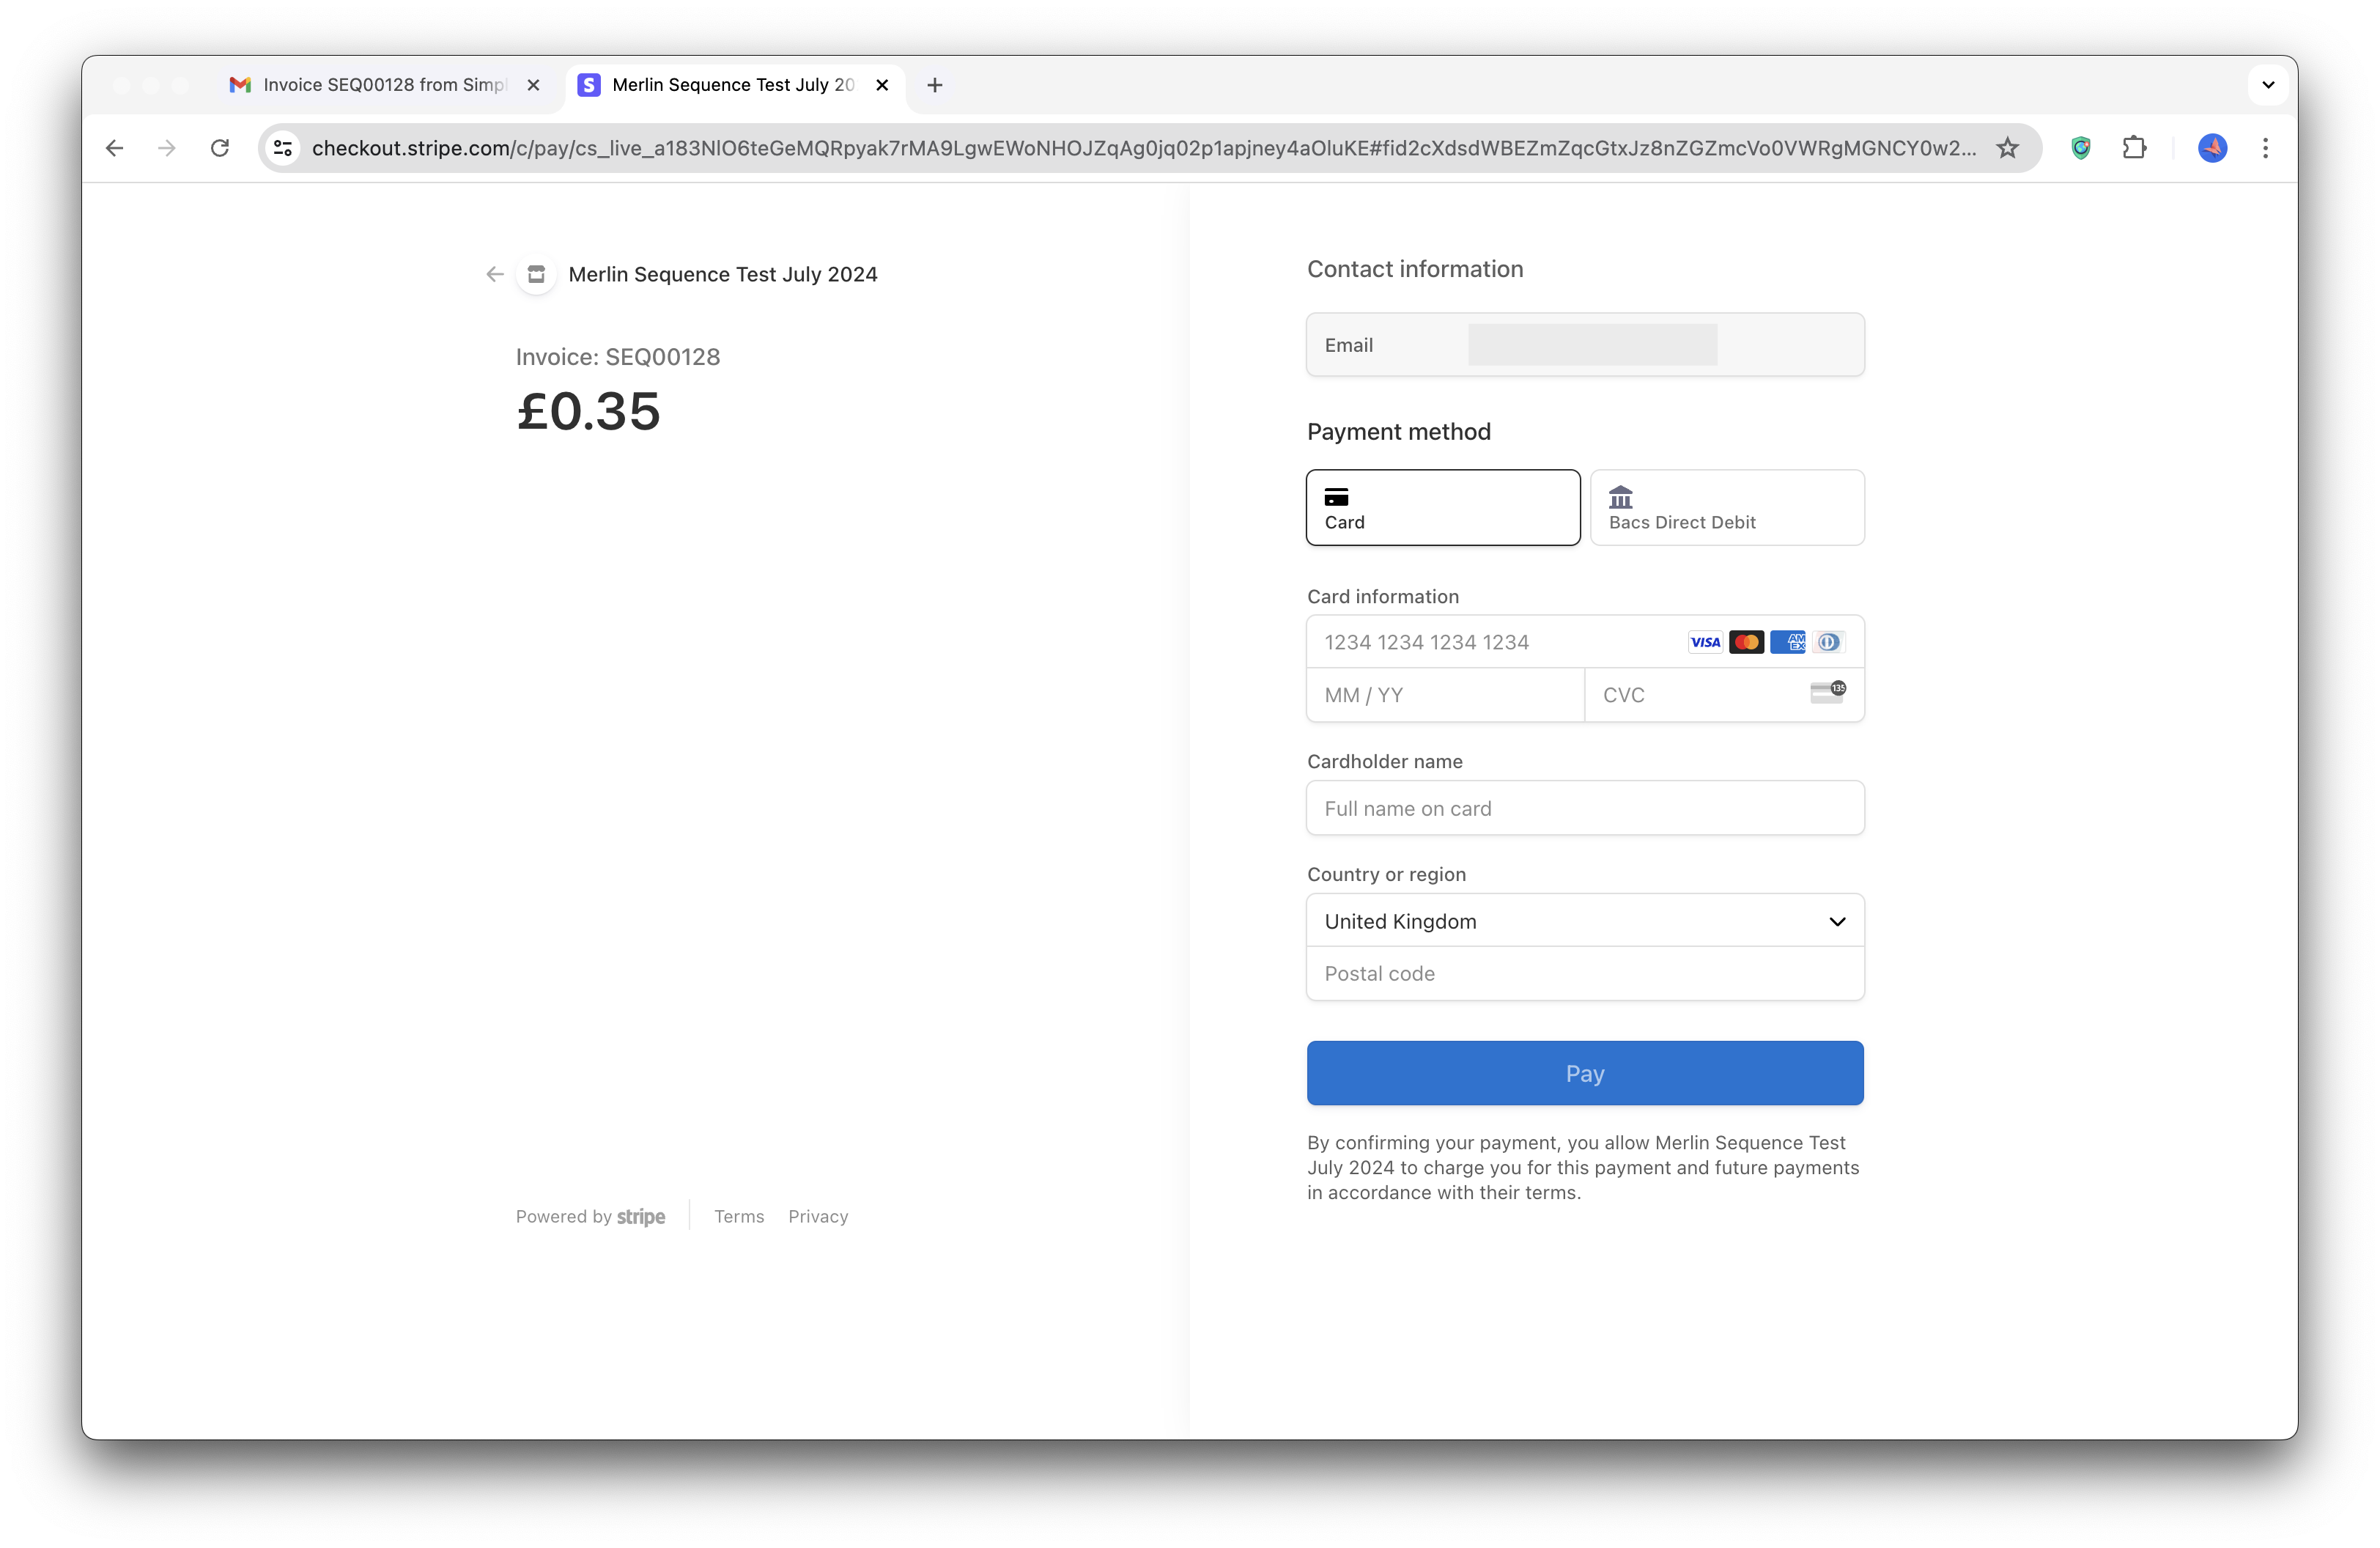Image resolution: width=2380 pixels, height=1548 pixels.
Task: Open the Privacy link in footer
Action: tap(818, 1216)
